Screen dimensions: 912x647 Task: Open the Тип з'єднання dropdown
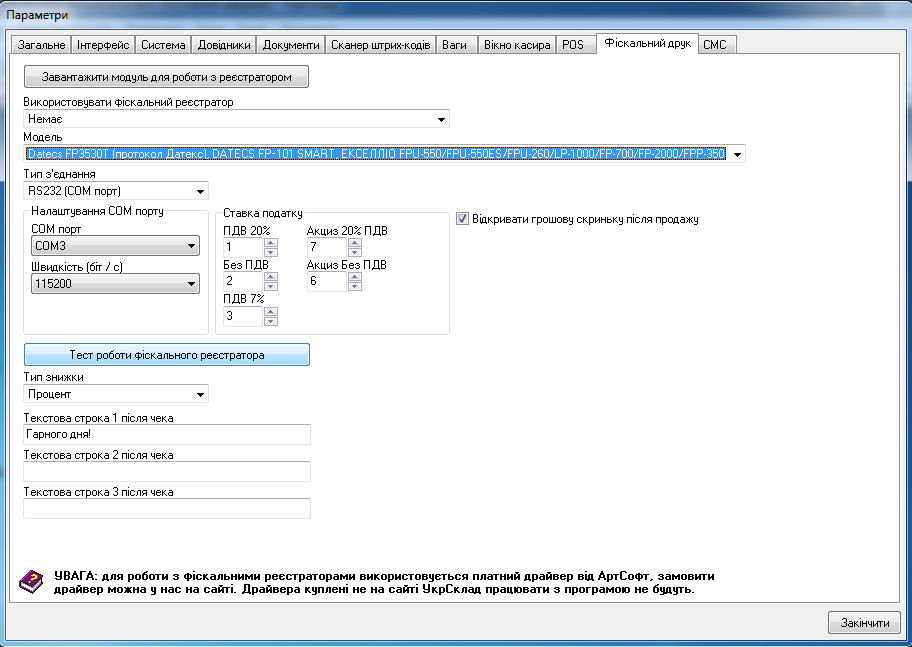201,191
